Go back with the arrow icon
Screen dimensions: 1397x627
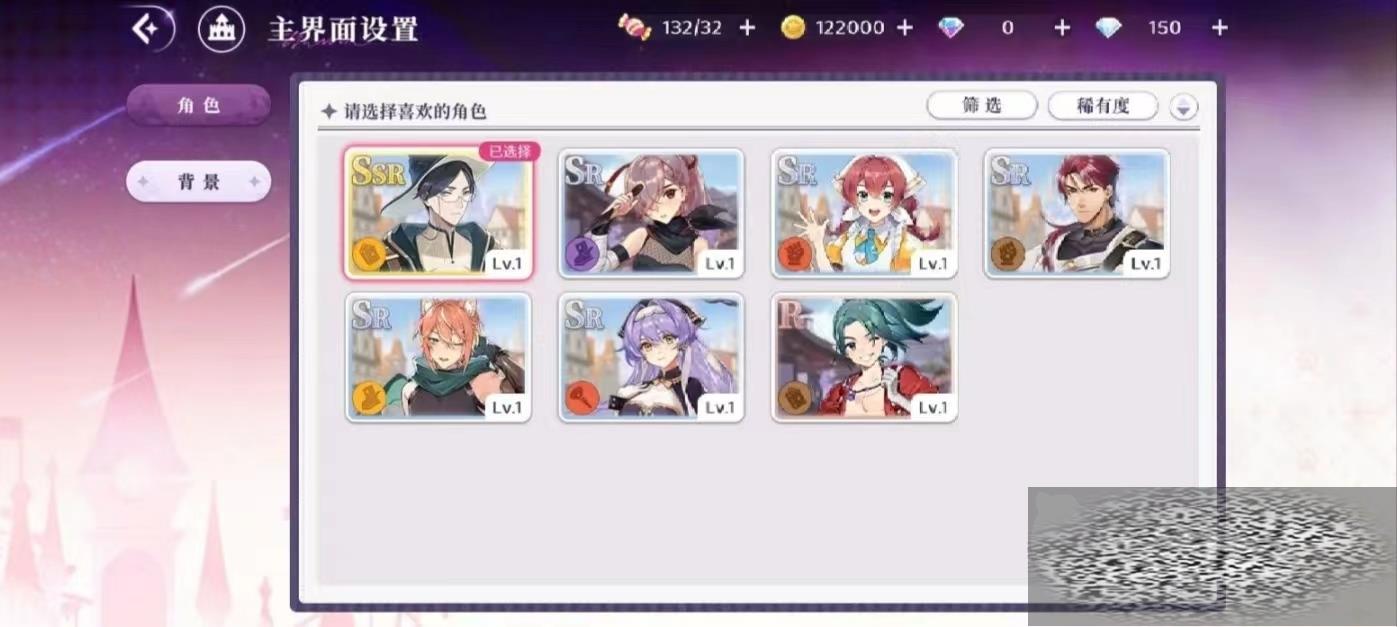pos(148,29)
